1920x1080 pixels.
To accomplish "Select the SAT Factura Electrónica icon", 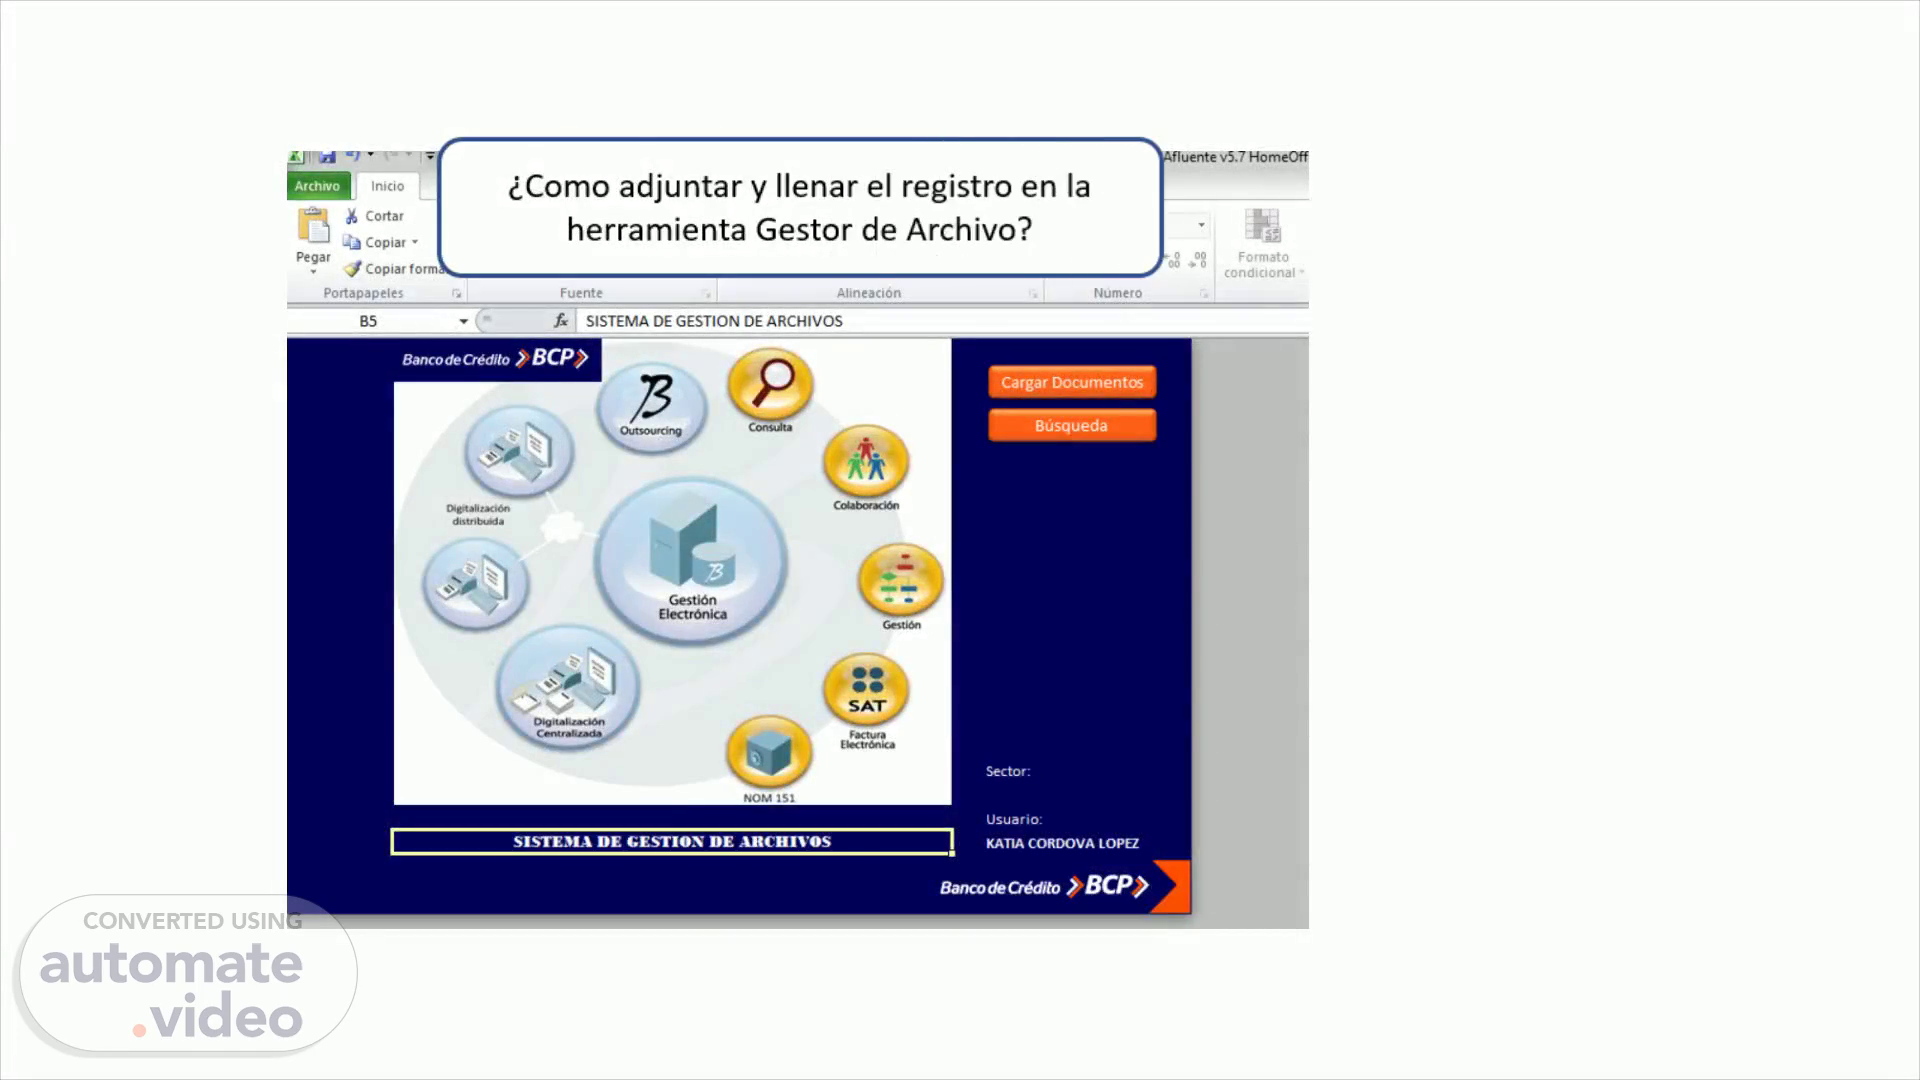I will (866, 691).
